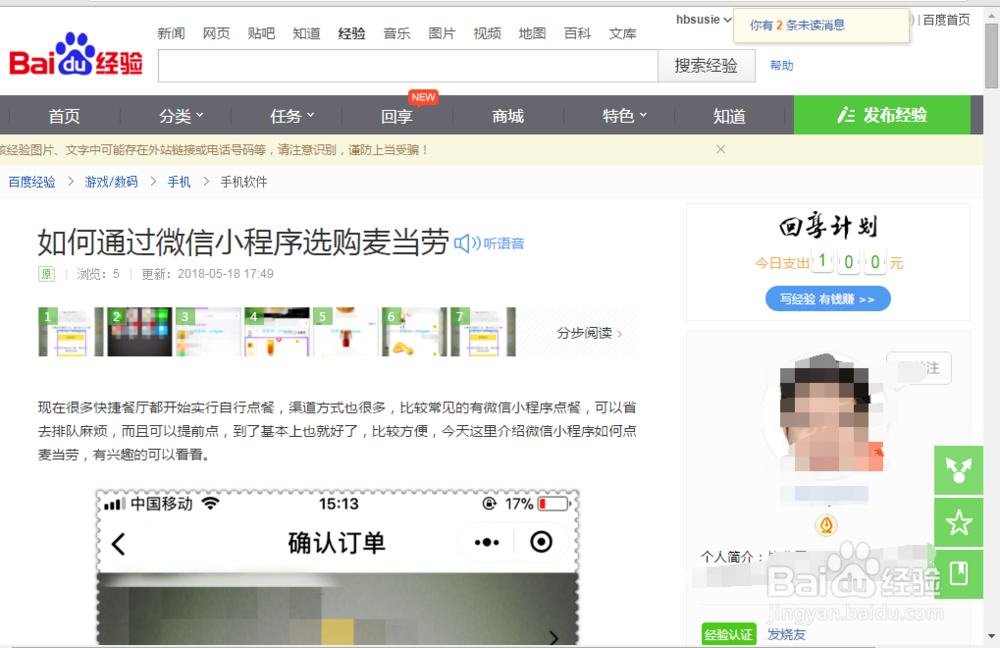Viewport: 1000px width, 648px height.
Task: Click the bookmark icon on right sidebar
Action: [x=958, y=574]
